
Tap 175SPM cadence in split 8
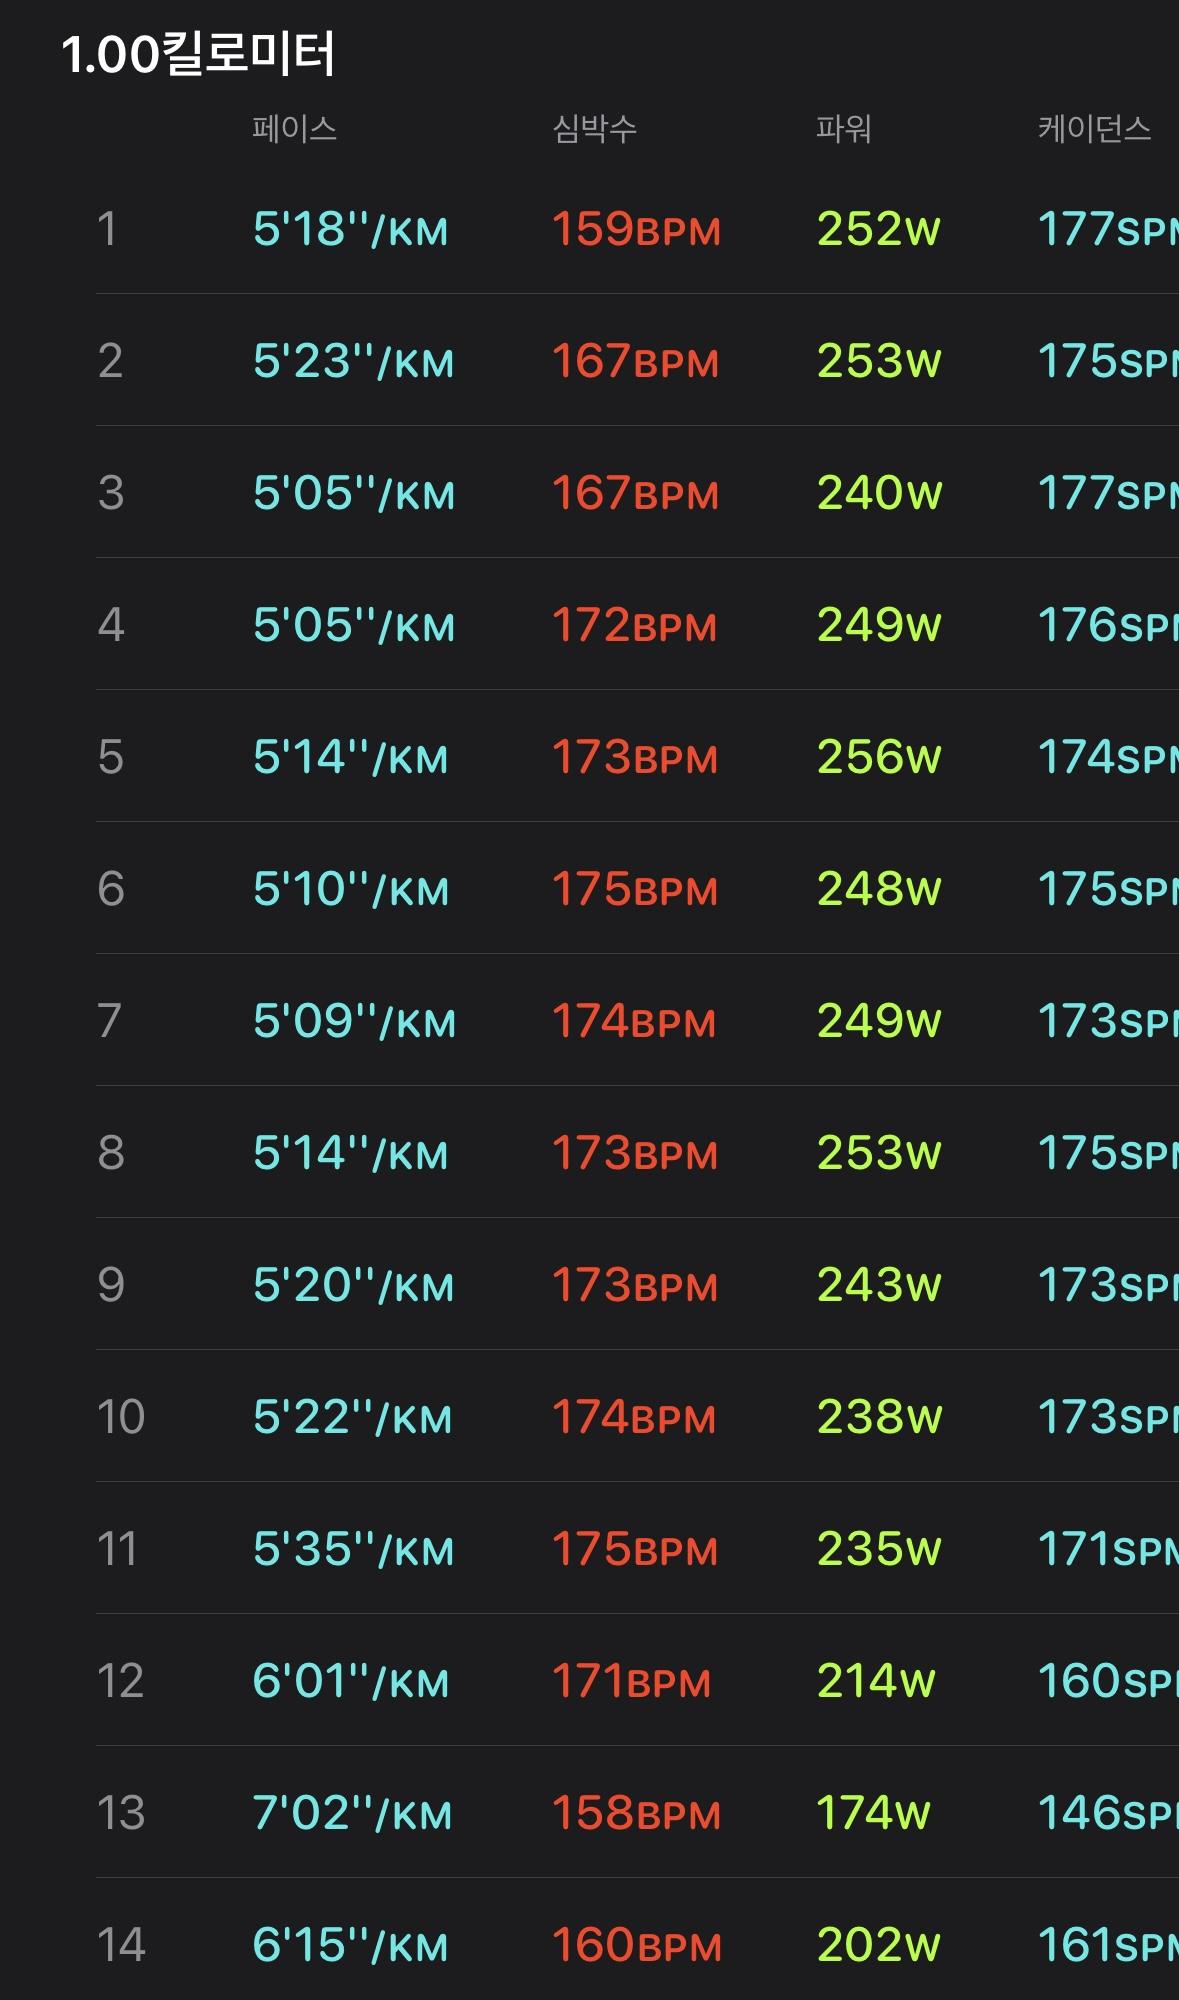coord(1107,1154)
